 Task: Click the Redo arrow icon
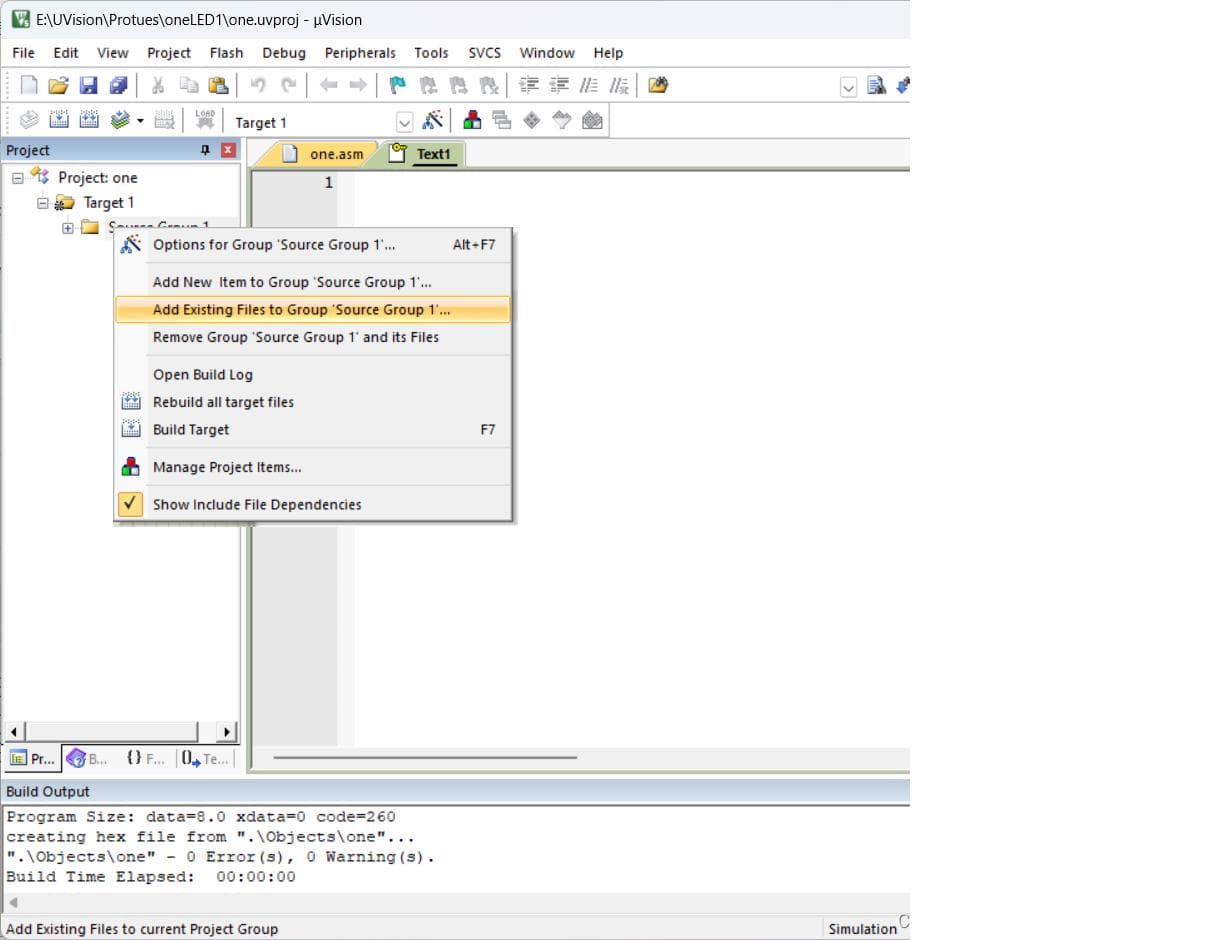pos(288,86)
